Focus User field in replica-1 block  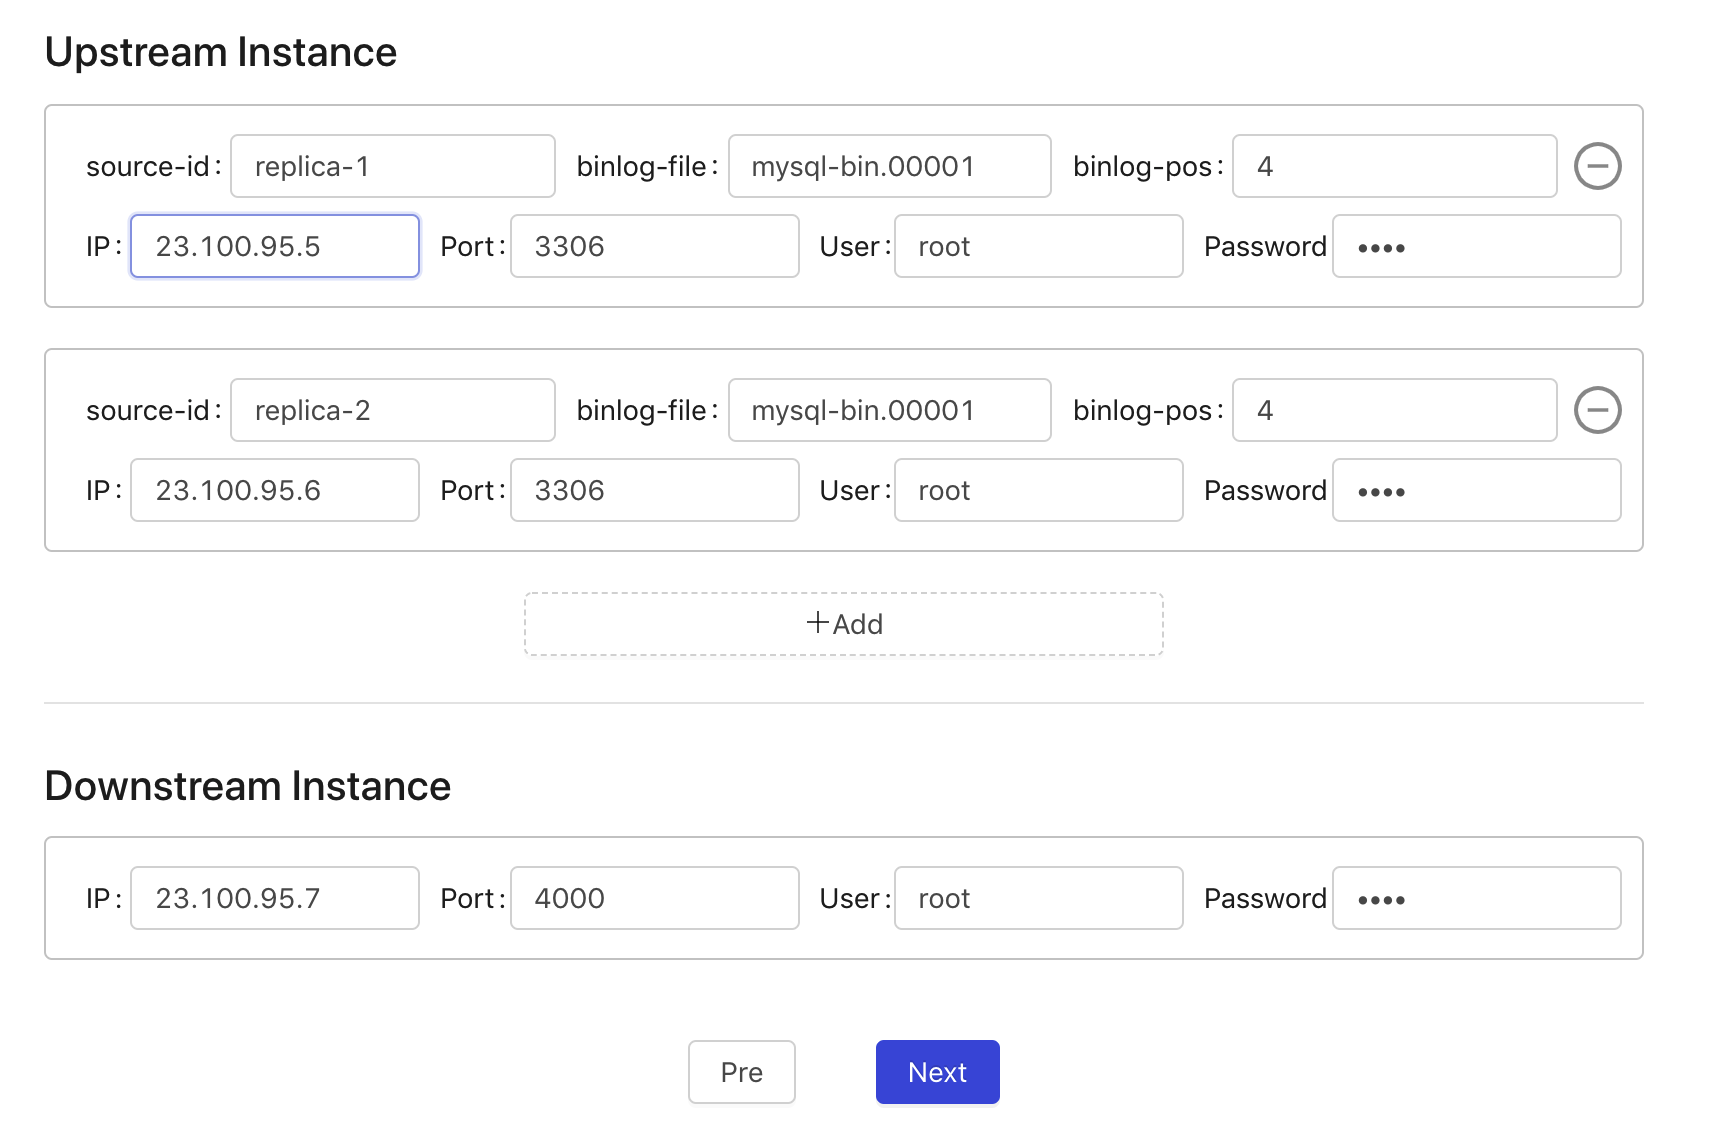pos(1039,246)
